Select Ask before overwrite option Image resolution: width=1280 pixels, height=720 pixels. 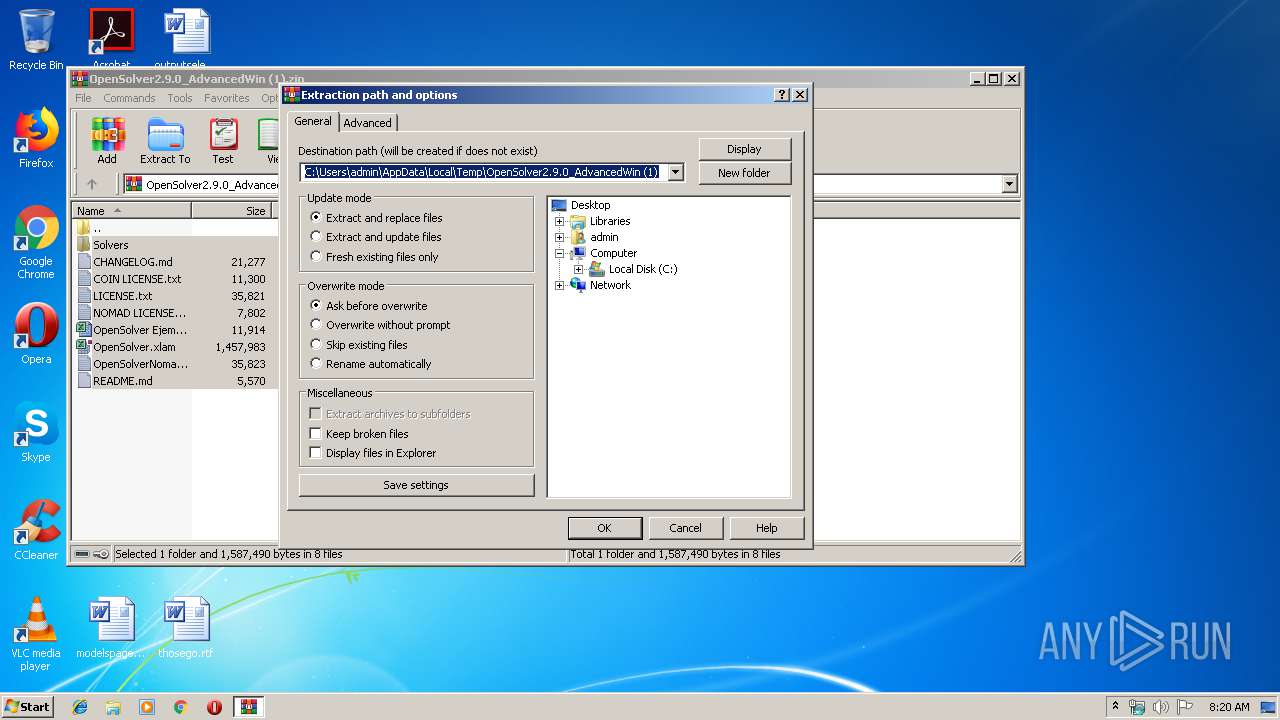coord(369,306)
